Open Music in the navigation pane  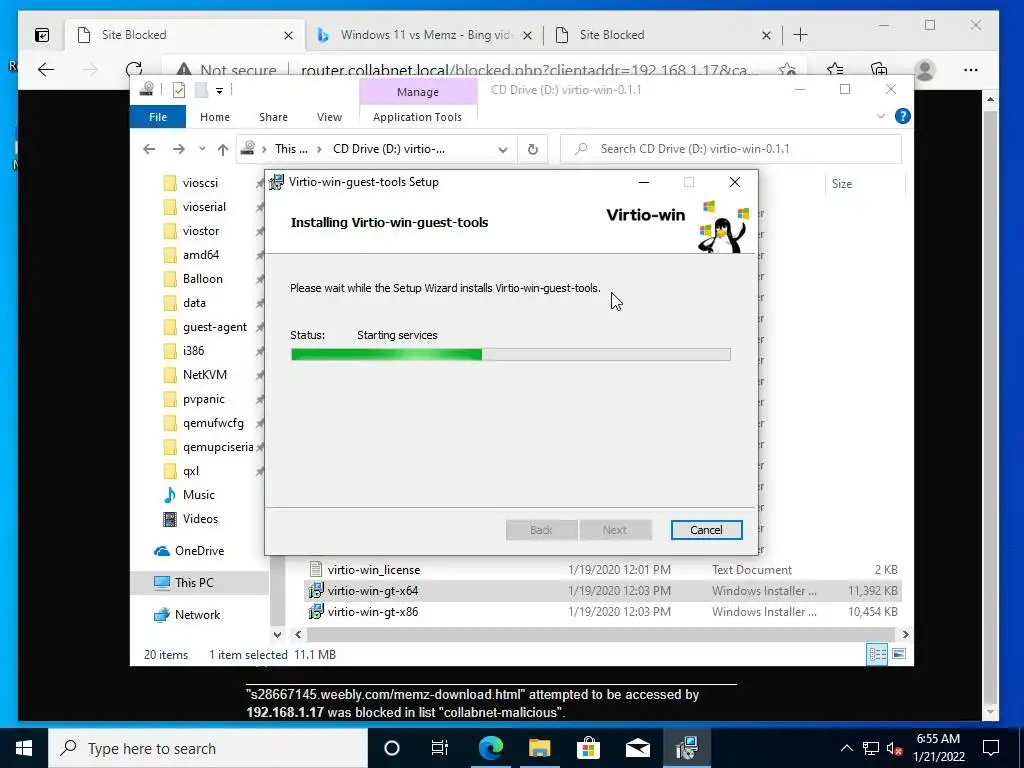[x=199, y=495]
